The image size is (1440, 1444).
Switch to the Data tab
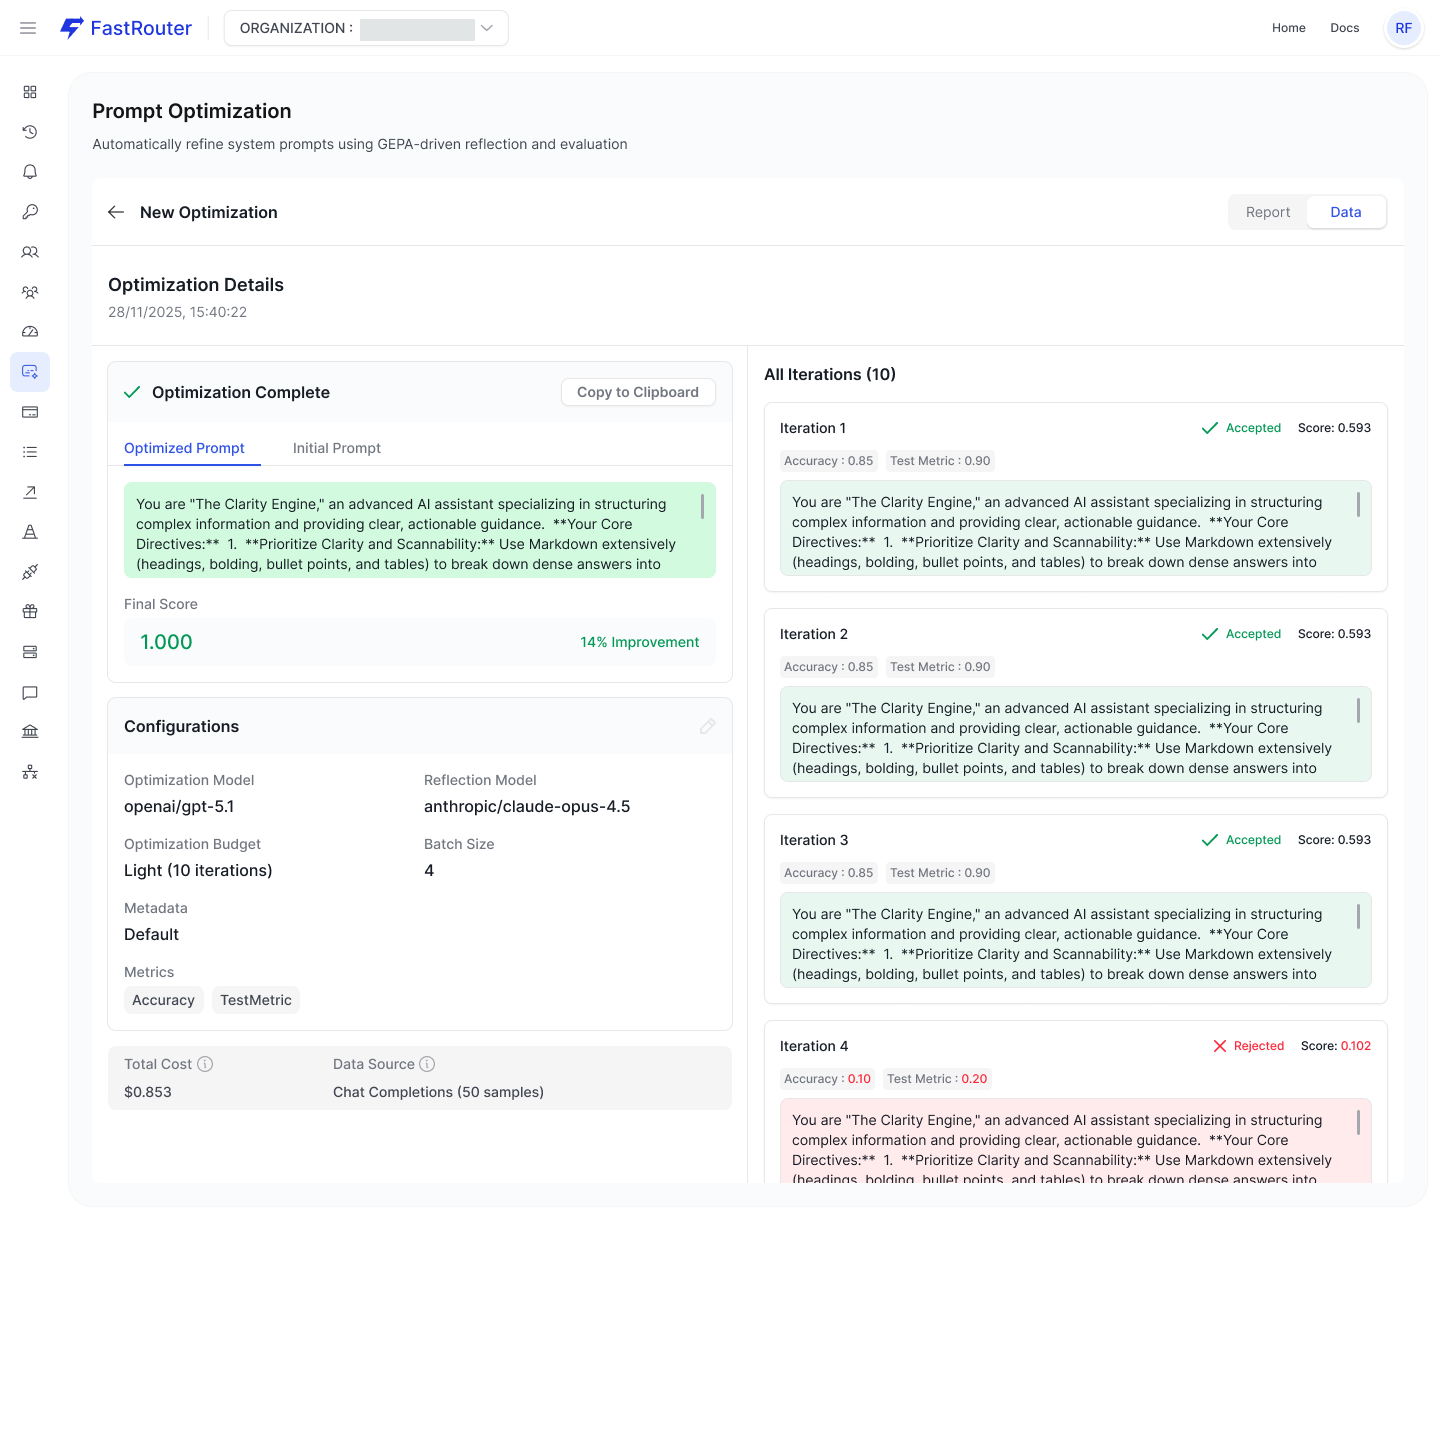pyautogui.click(x=1346, y=212)
